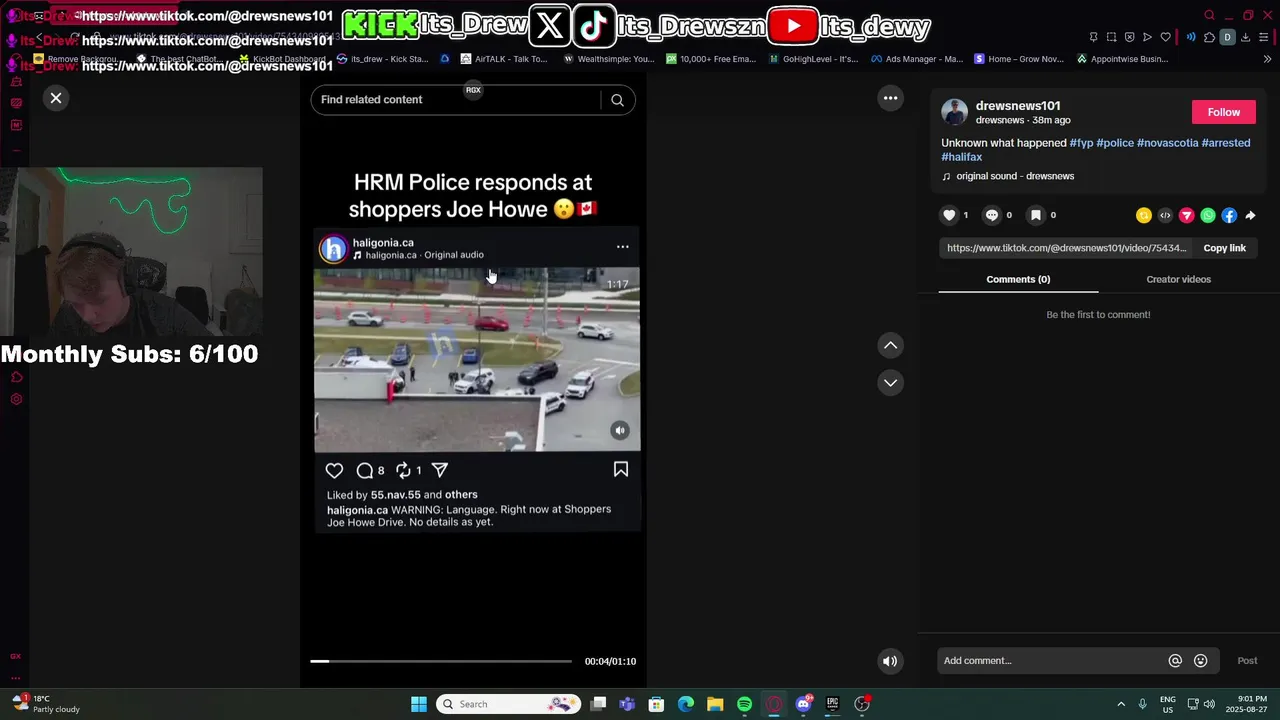Share to WhatsApp icon

tap(1208, 215)
